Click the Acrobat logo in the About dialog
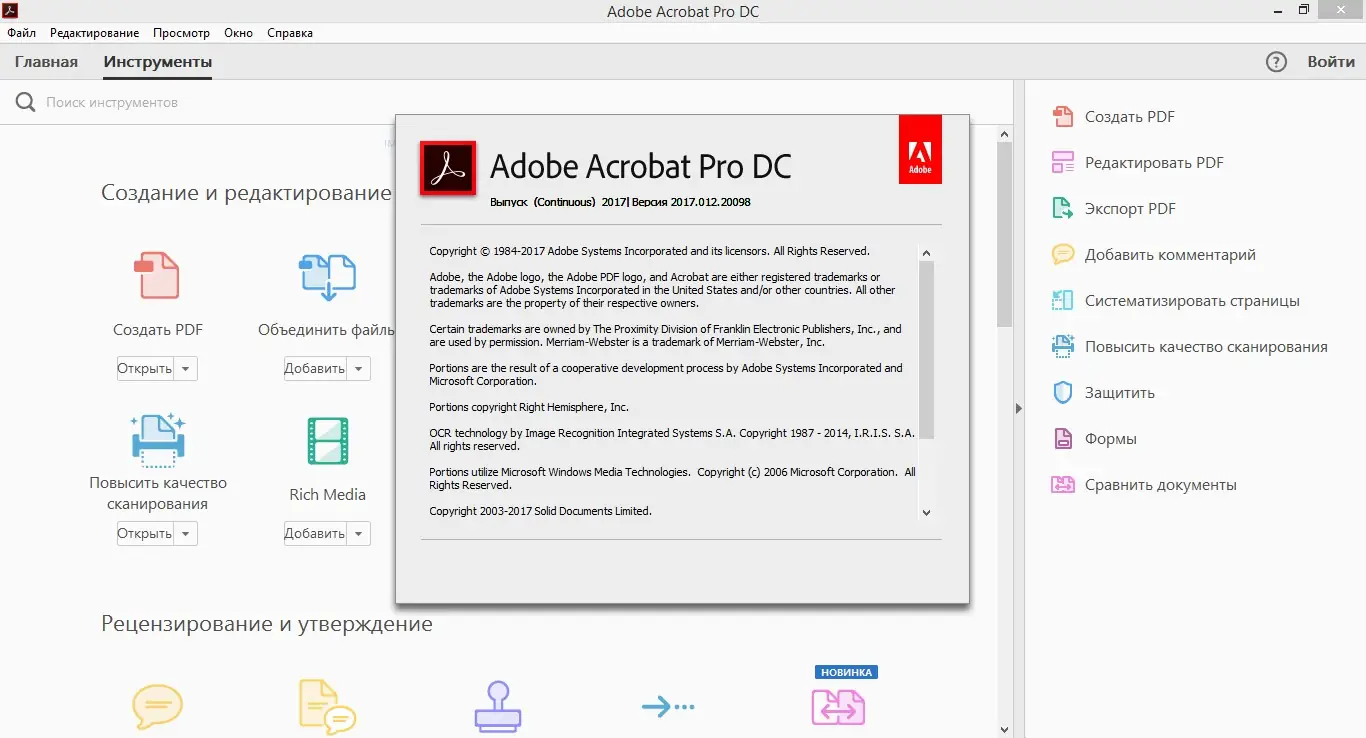This screenshot has height=738, width=1366. pyautogui.click(x=448, y=167)
